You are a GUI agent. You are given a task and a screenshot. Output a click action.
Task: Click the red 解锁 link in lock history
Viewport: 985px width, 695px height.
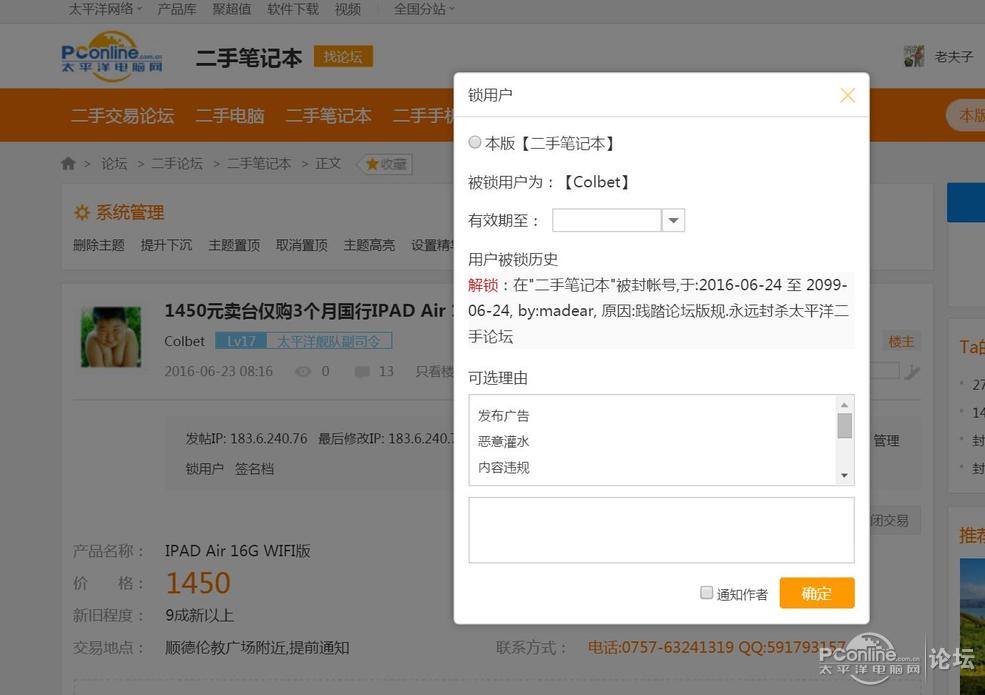482,285
